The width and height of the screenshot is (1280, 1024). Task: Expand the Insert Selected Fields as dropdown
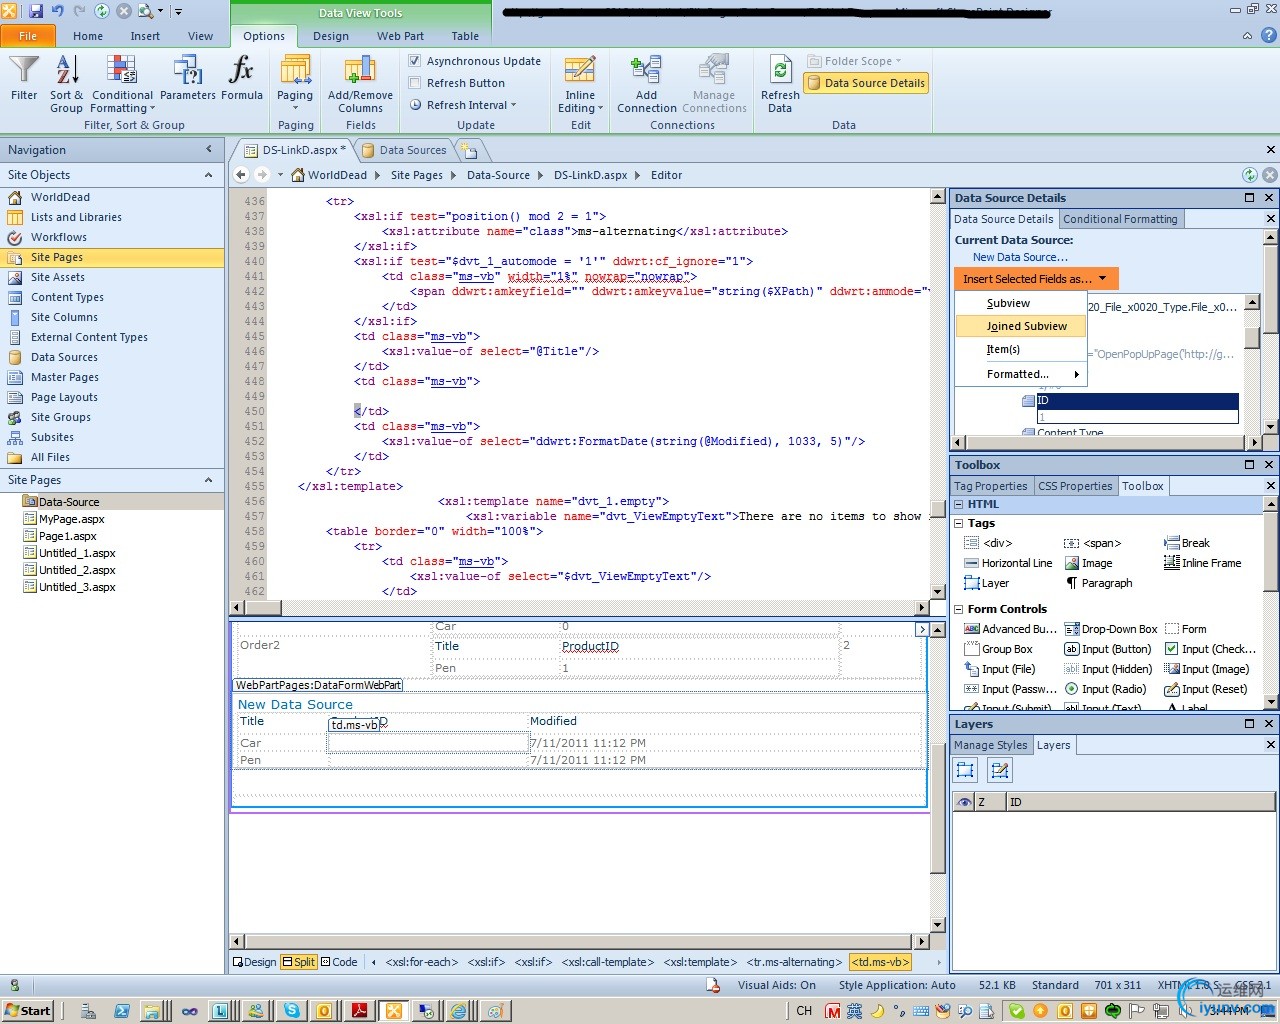click(1034, 279)
